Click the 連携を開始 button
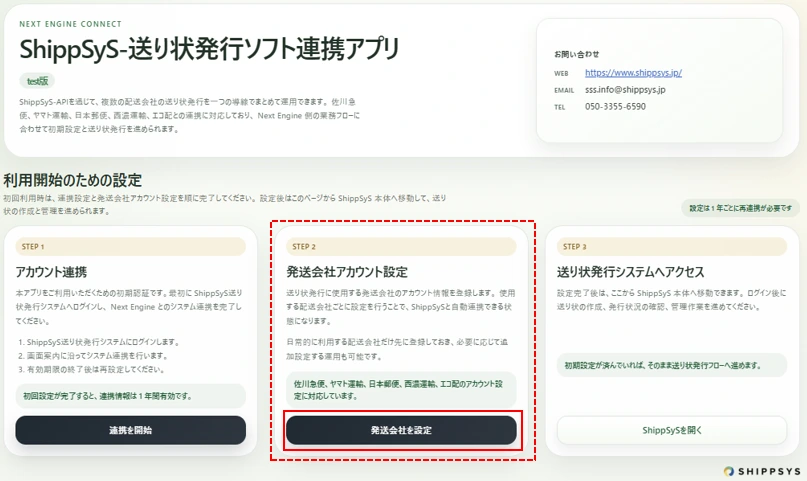This screenshot has height=481, width=807. 130,430
